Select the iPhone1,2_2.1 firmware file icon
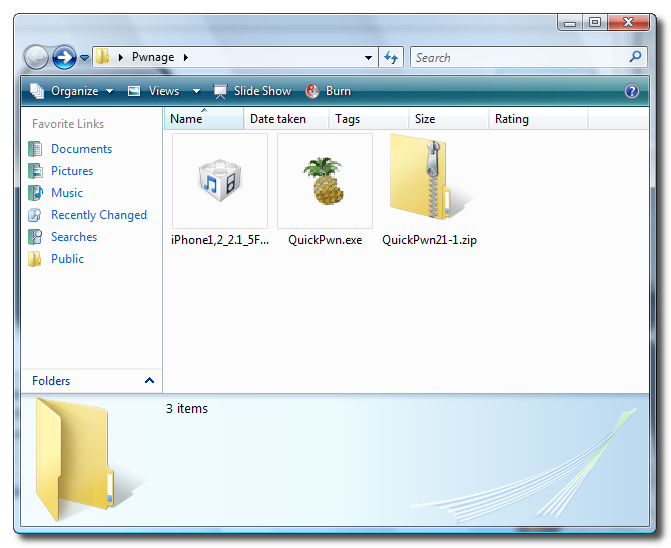Screen dimensions: 671x548 [x=219, y=181]
